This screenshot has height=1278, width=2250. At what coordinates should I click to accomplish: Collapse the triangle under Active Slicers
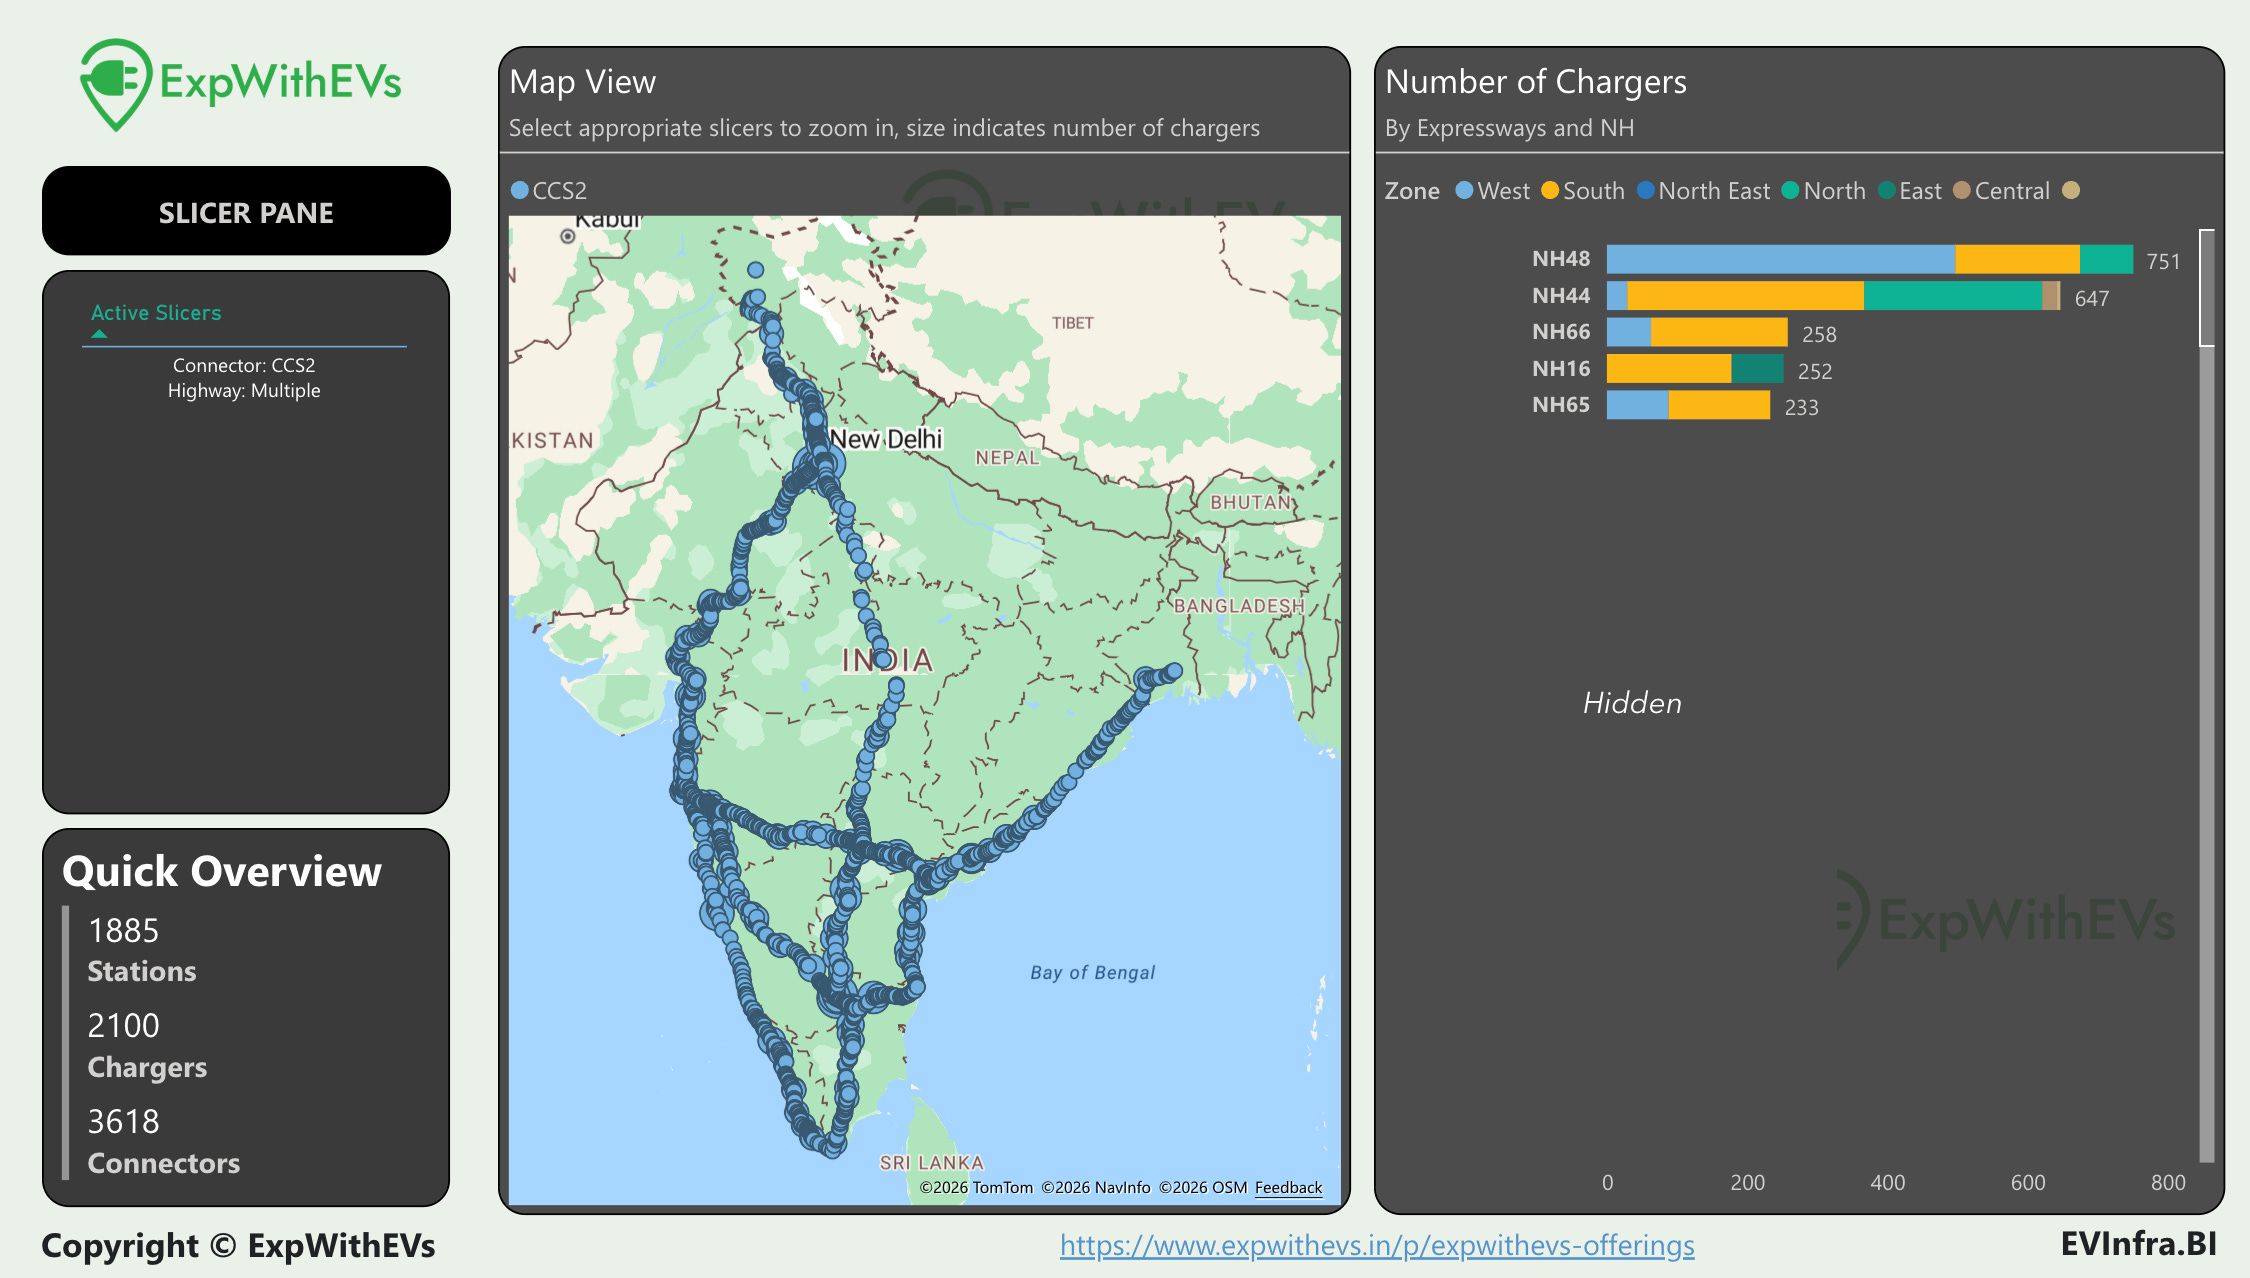click(x=99, y=335)
